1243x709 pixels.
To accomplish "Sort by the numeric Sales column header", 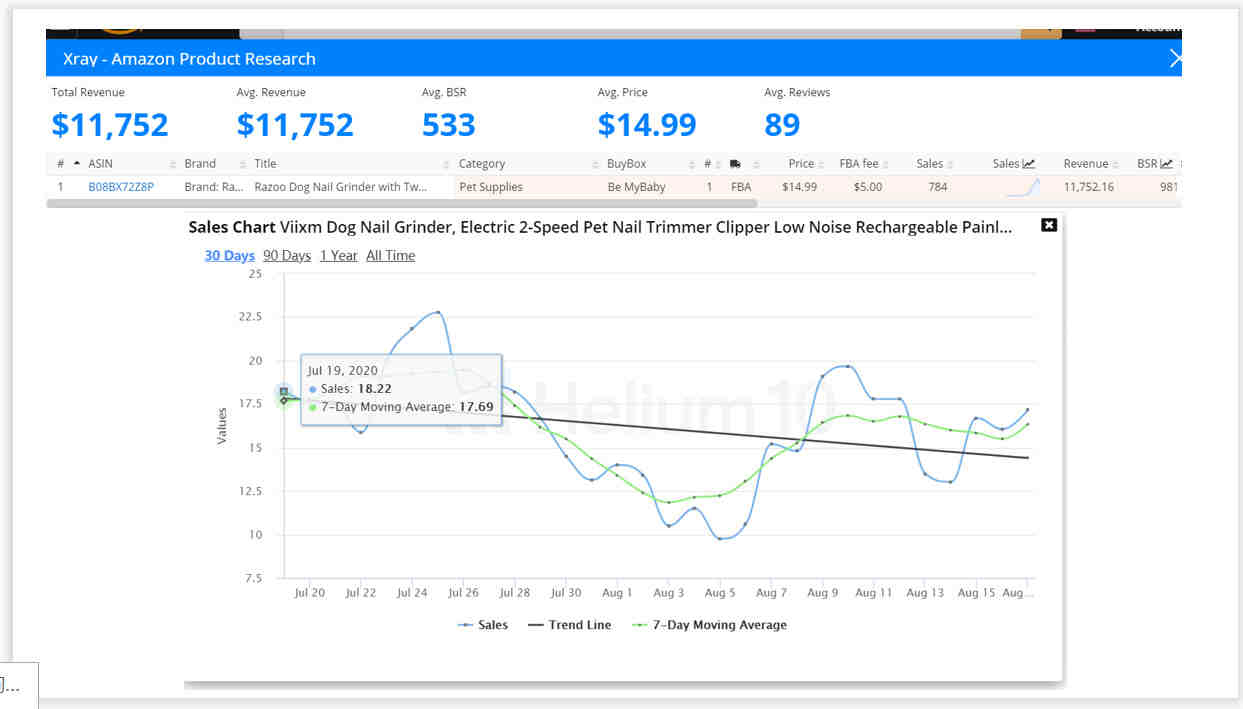I will 930,164.
